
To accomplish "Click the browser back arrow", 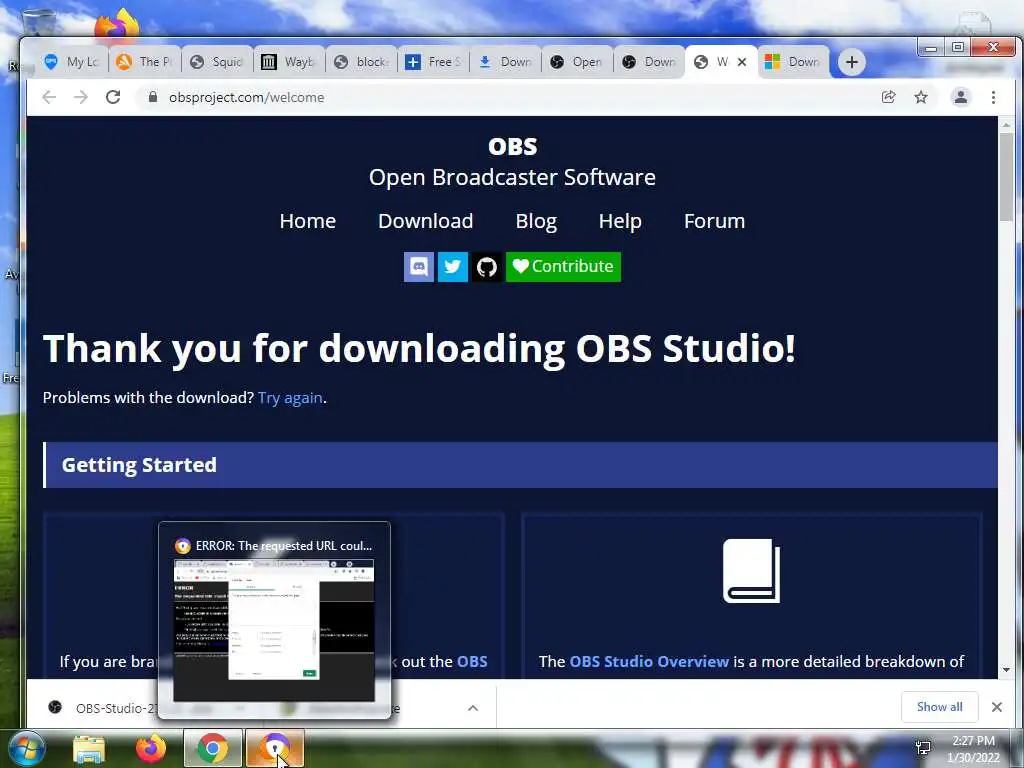I will click(x=49, y=97).
